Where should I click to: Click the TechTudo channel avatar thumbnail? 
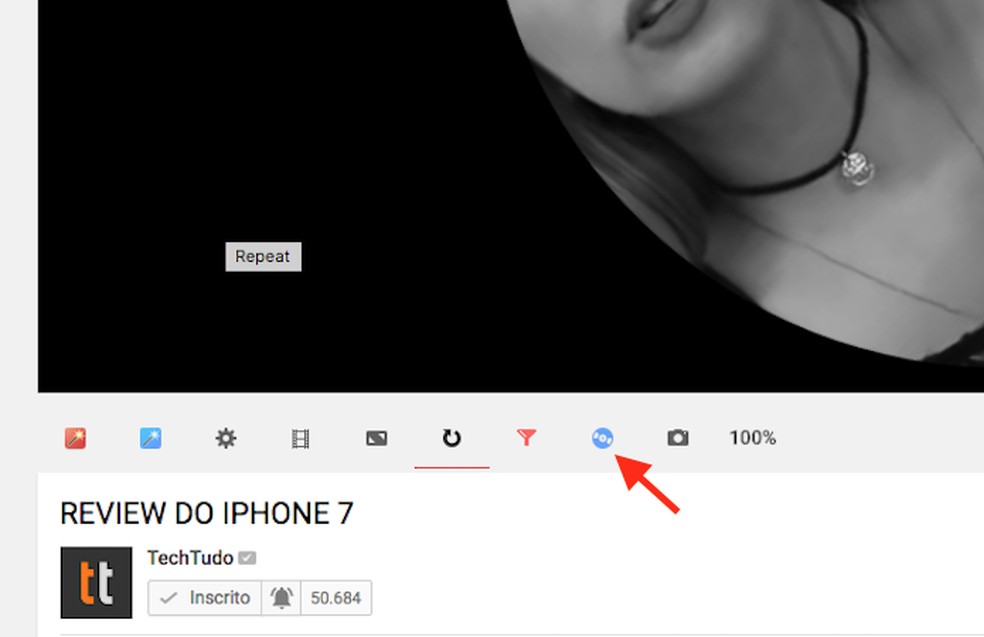[x=95, y=581]
